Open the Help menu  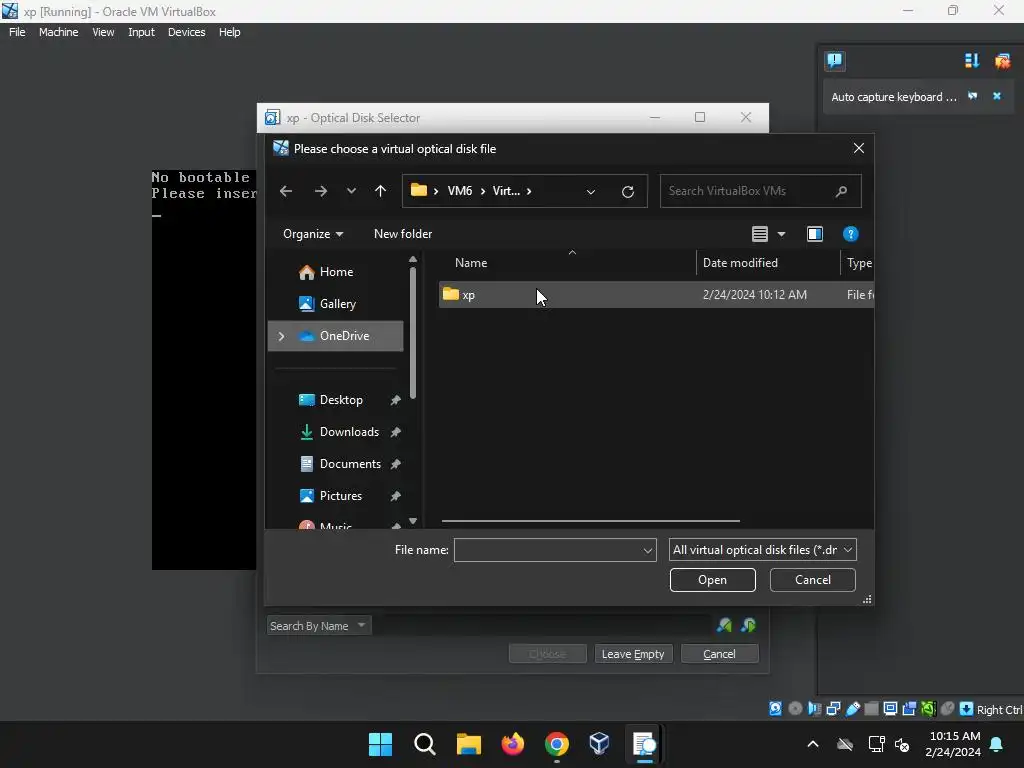[229, 32]
